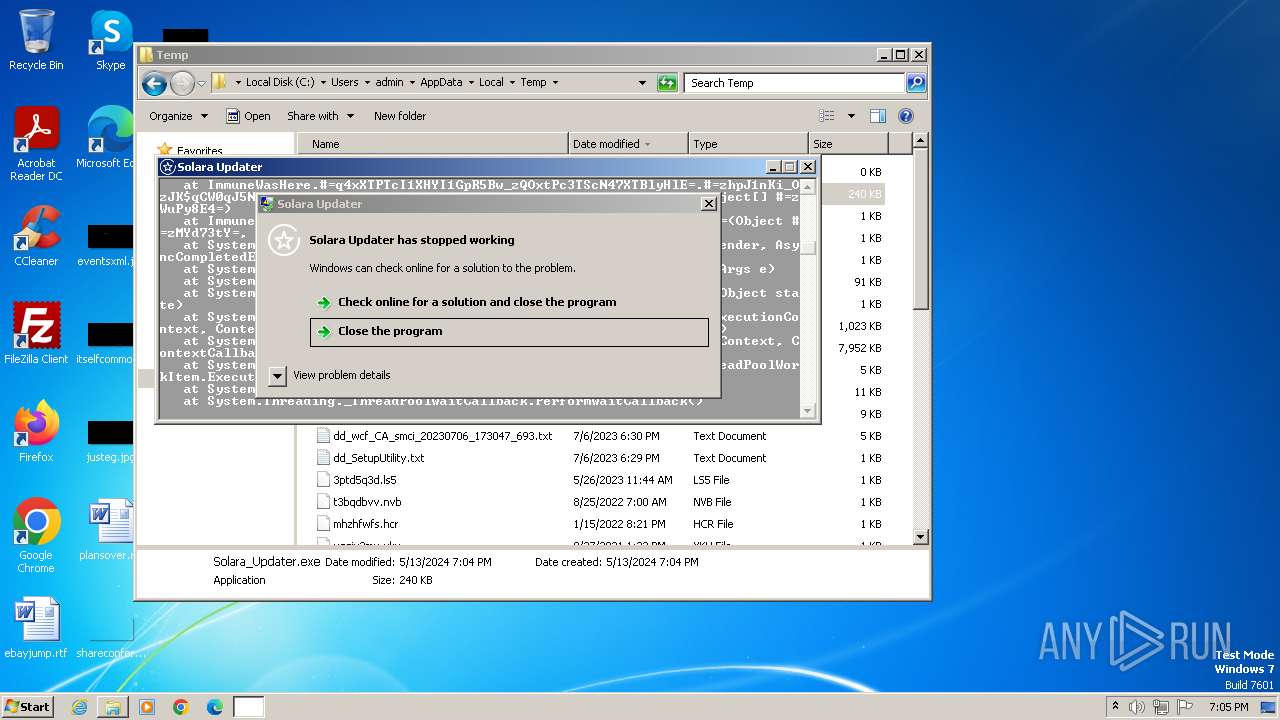The height and width of the screenshot is (720, 1280).
Task: Click the Open toolbar button
Action: tap(248, 116)
